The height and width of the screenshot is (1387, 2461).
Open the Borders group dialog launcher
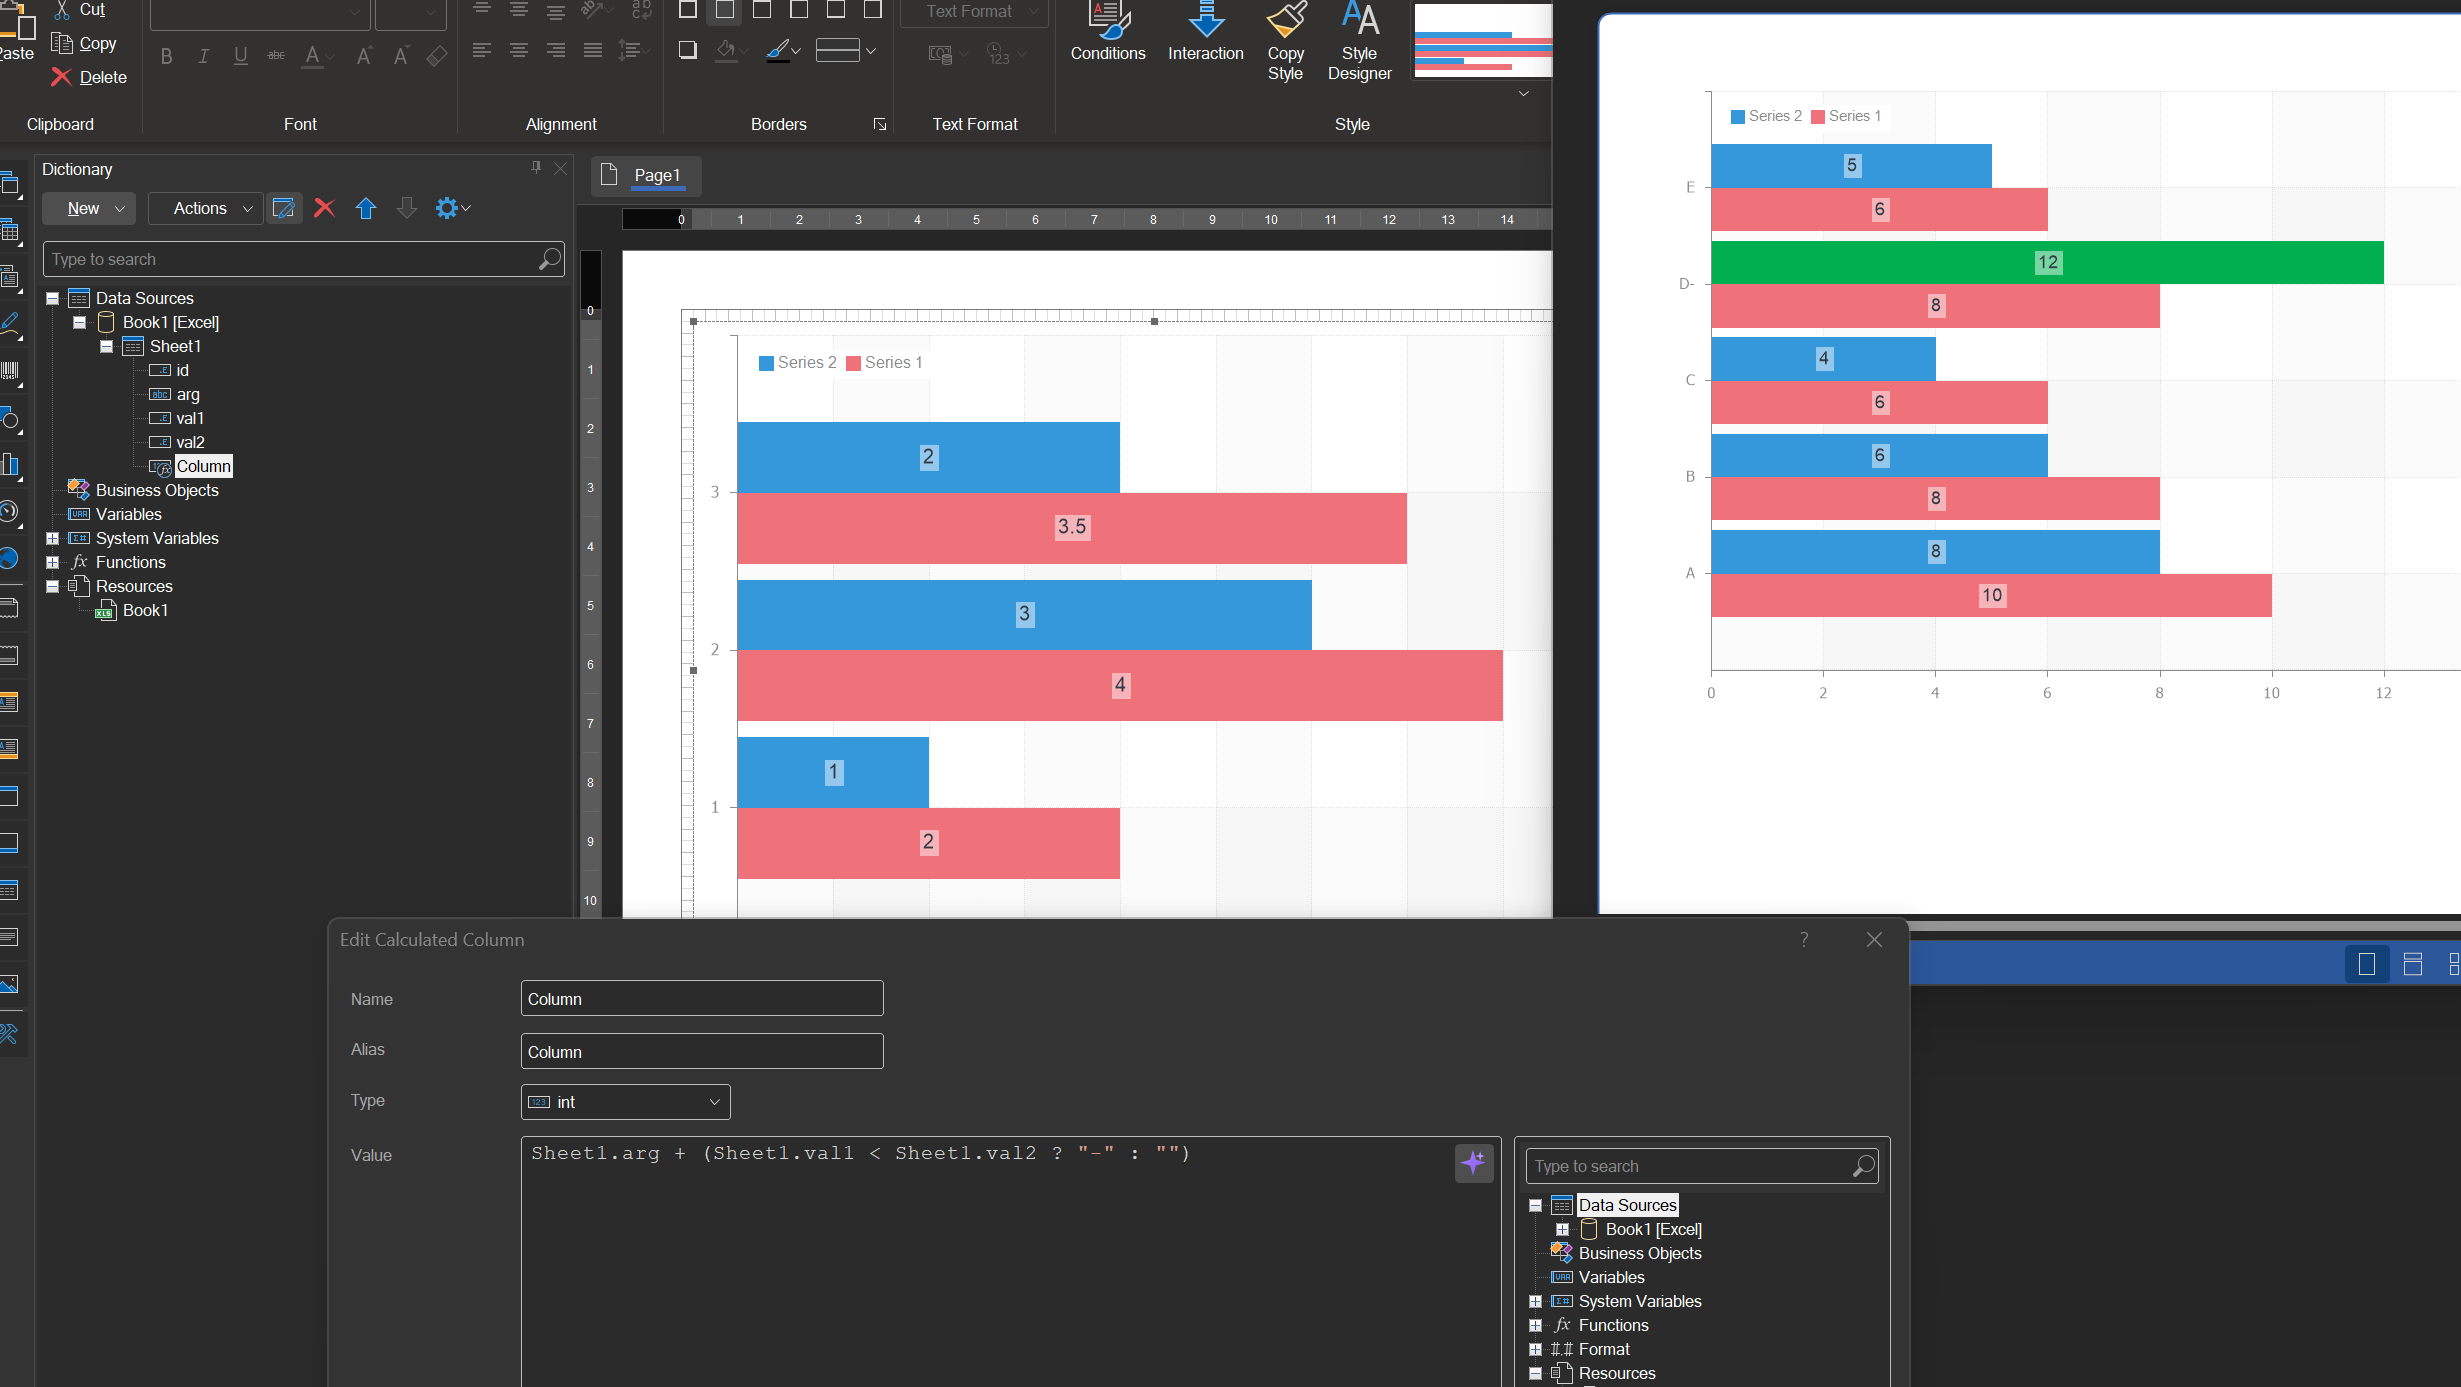pyautogui.click(x=879, y=124)
